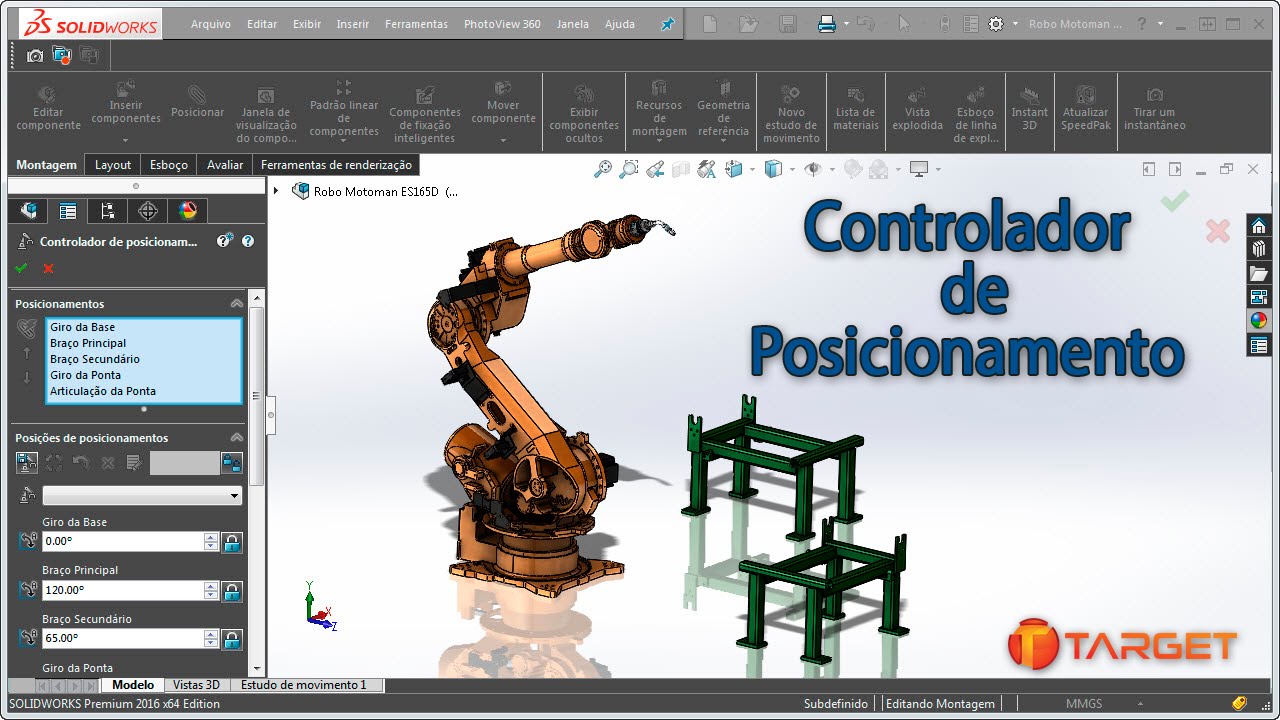
Task: Open the positioning position dropdown combo box
Action: point(142,495)
